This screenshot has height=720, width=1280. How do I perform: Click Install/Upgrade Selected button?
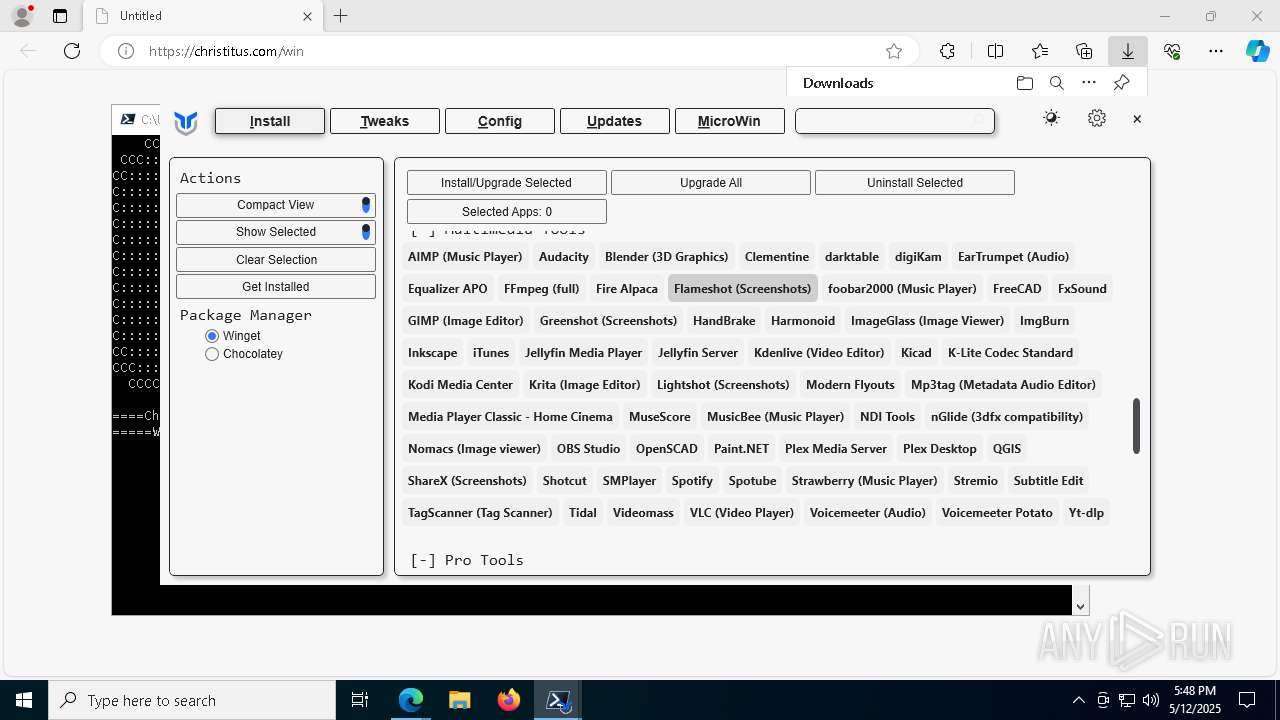[507, 183]
